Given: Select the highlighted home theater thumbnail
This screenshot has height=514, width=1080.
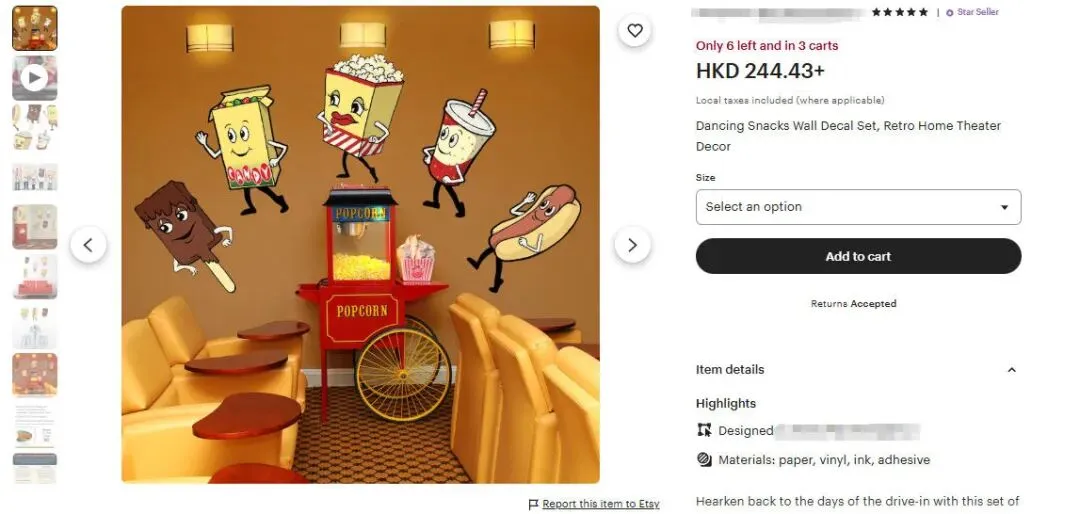Looking at the screenshot, I should click(34, 376).
